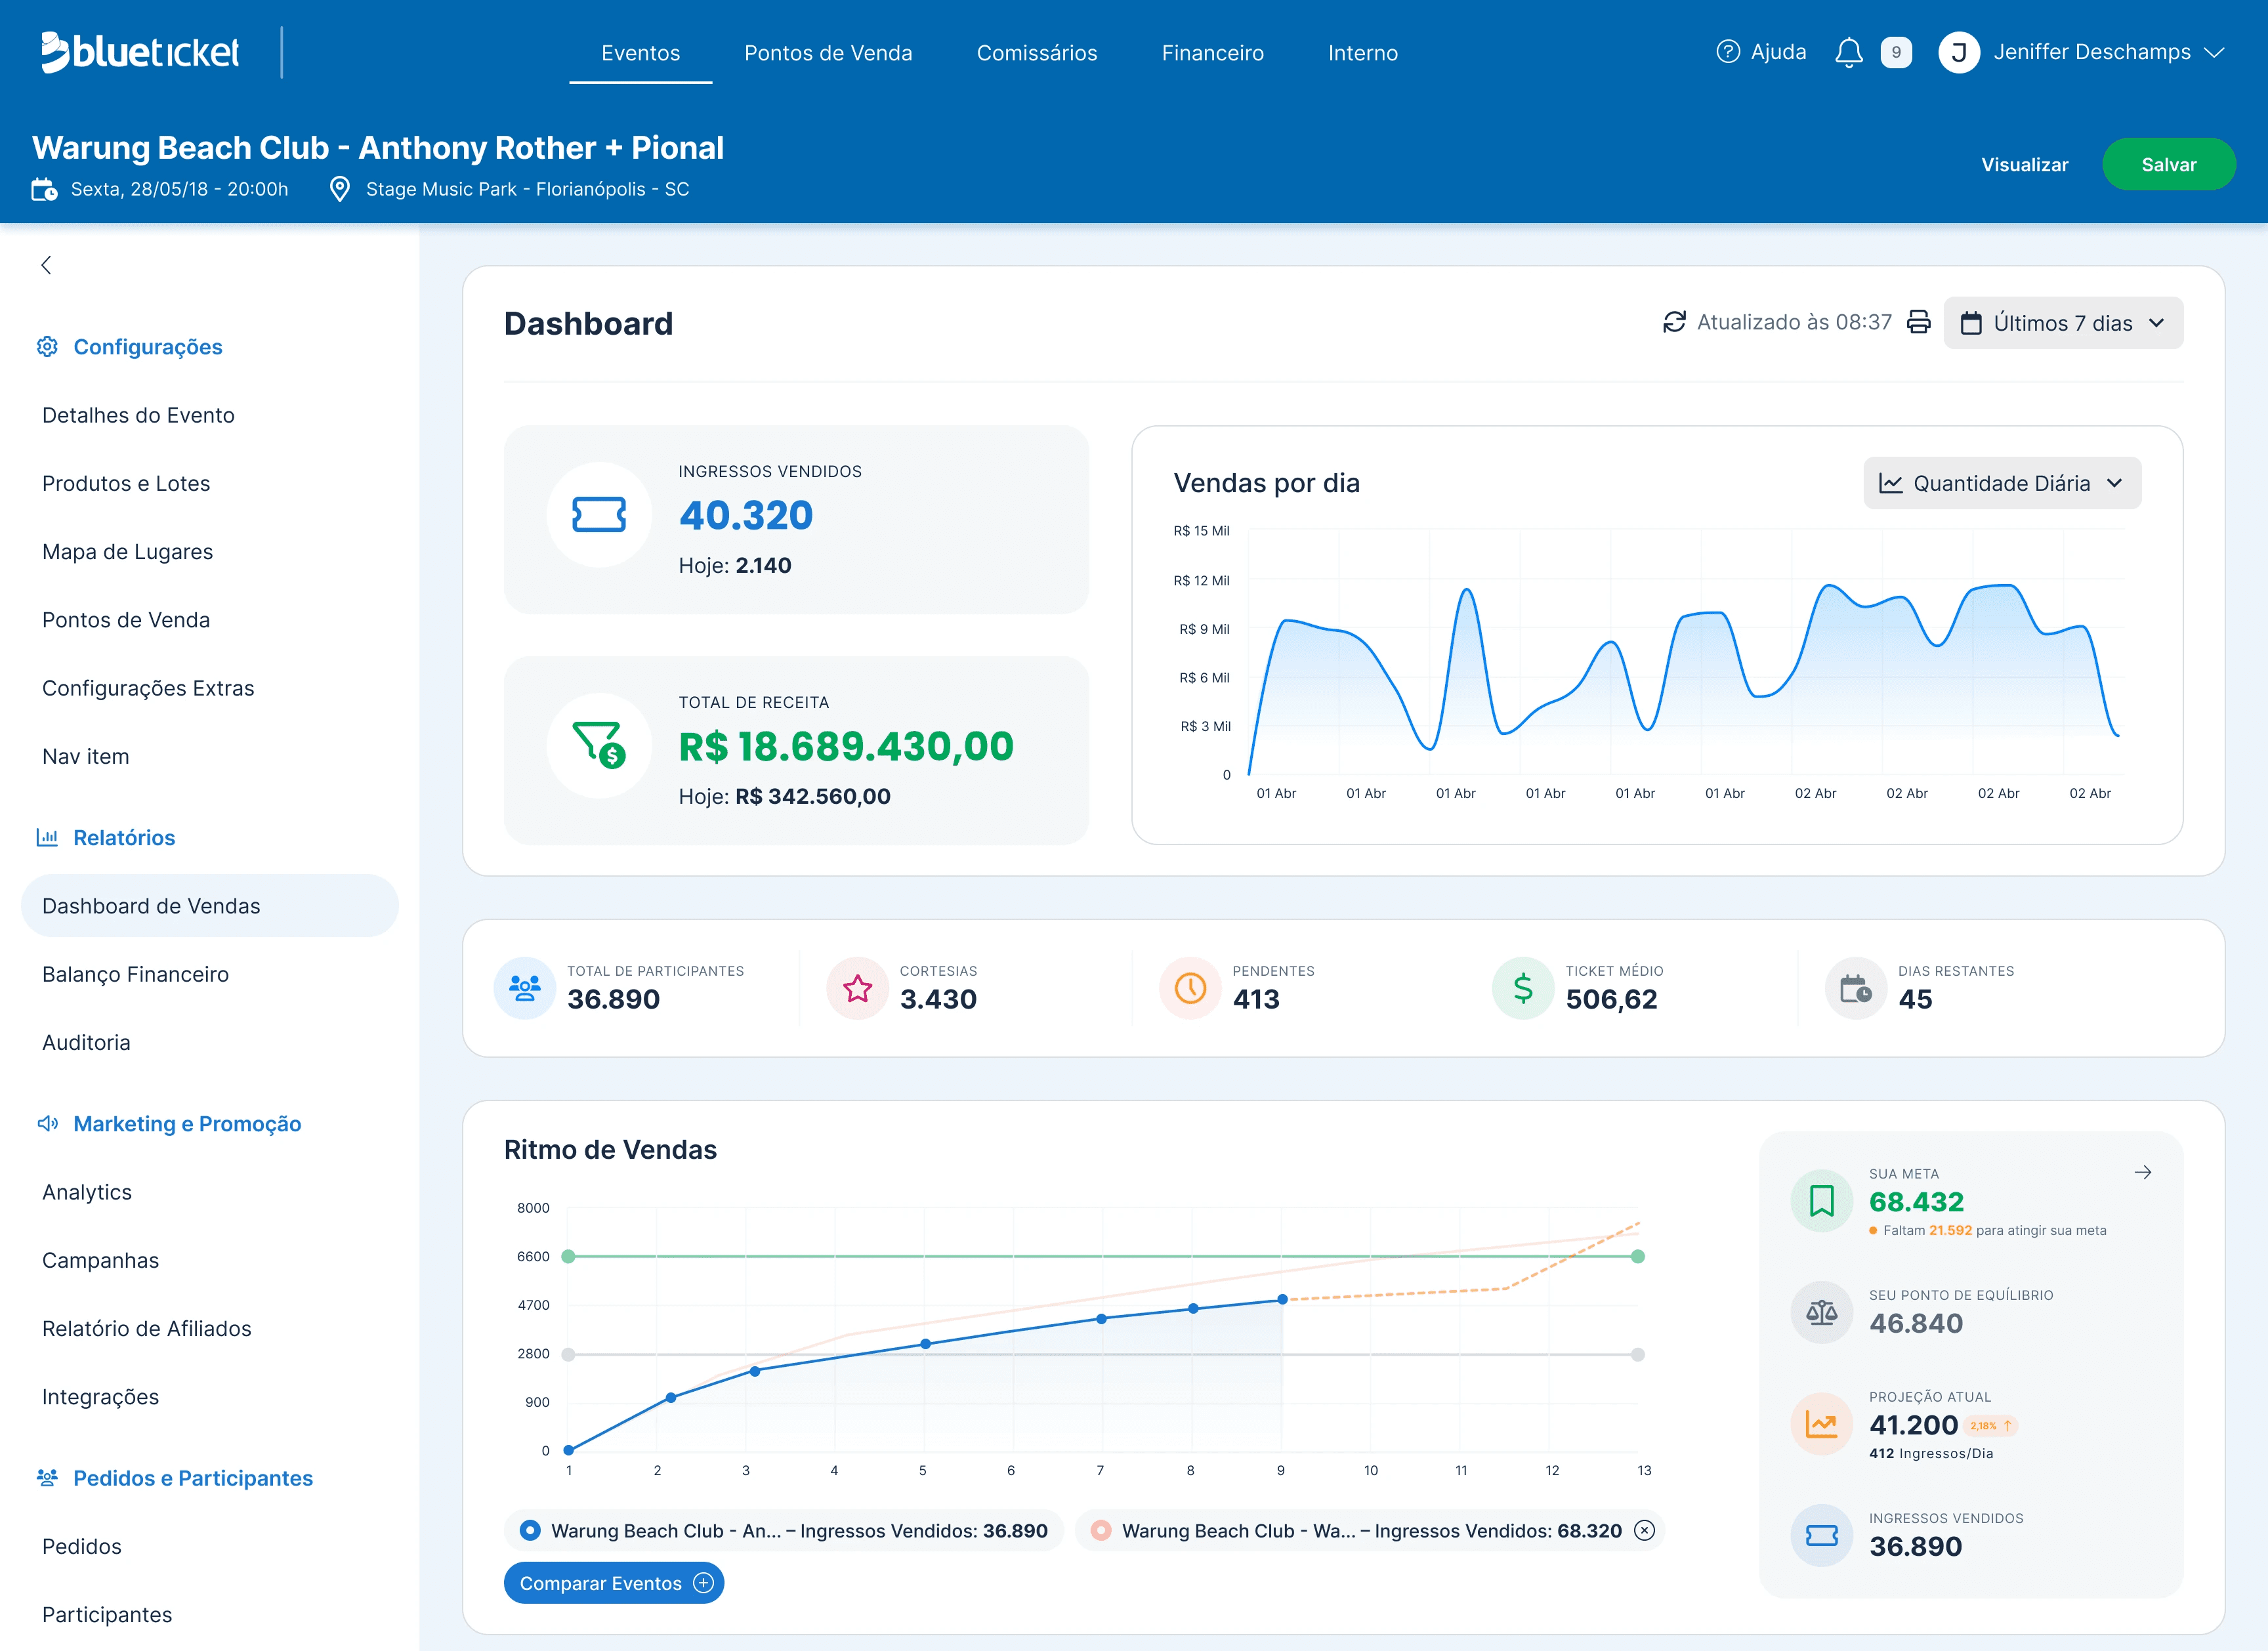Click the refresh icon beside Atualizado
This screenshot has height=1651, width=2268.
click(x=1674, y=322)
